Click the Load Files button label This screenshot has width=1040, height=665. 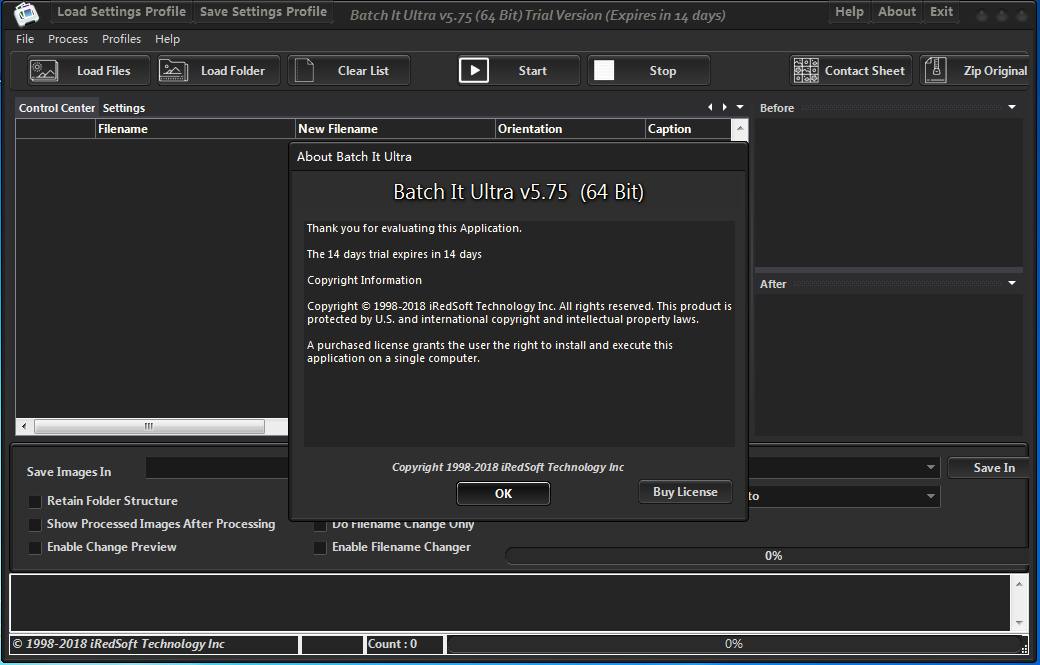point(103,71)
